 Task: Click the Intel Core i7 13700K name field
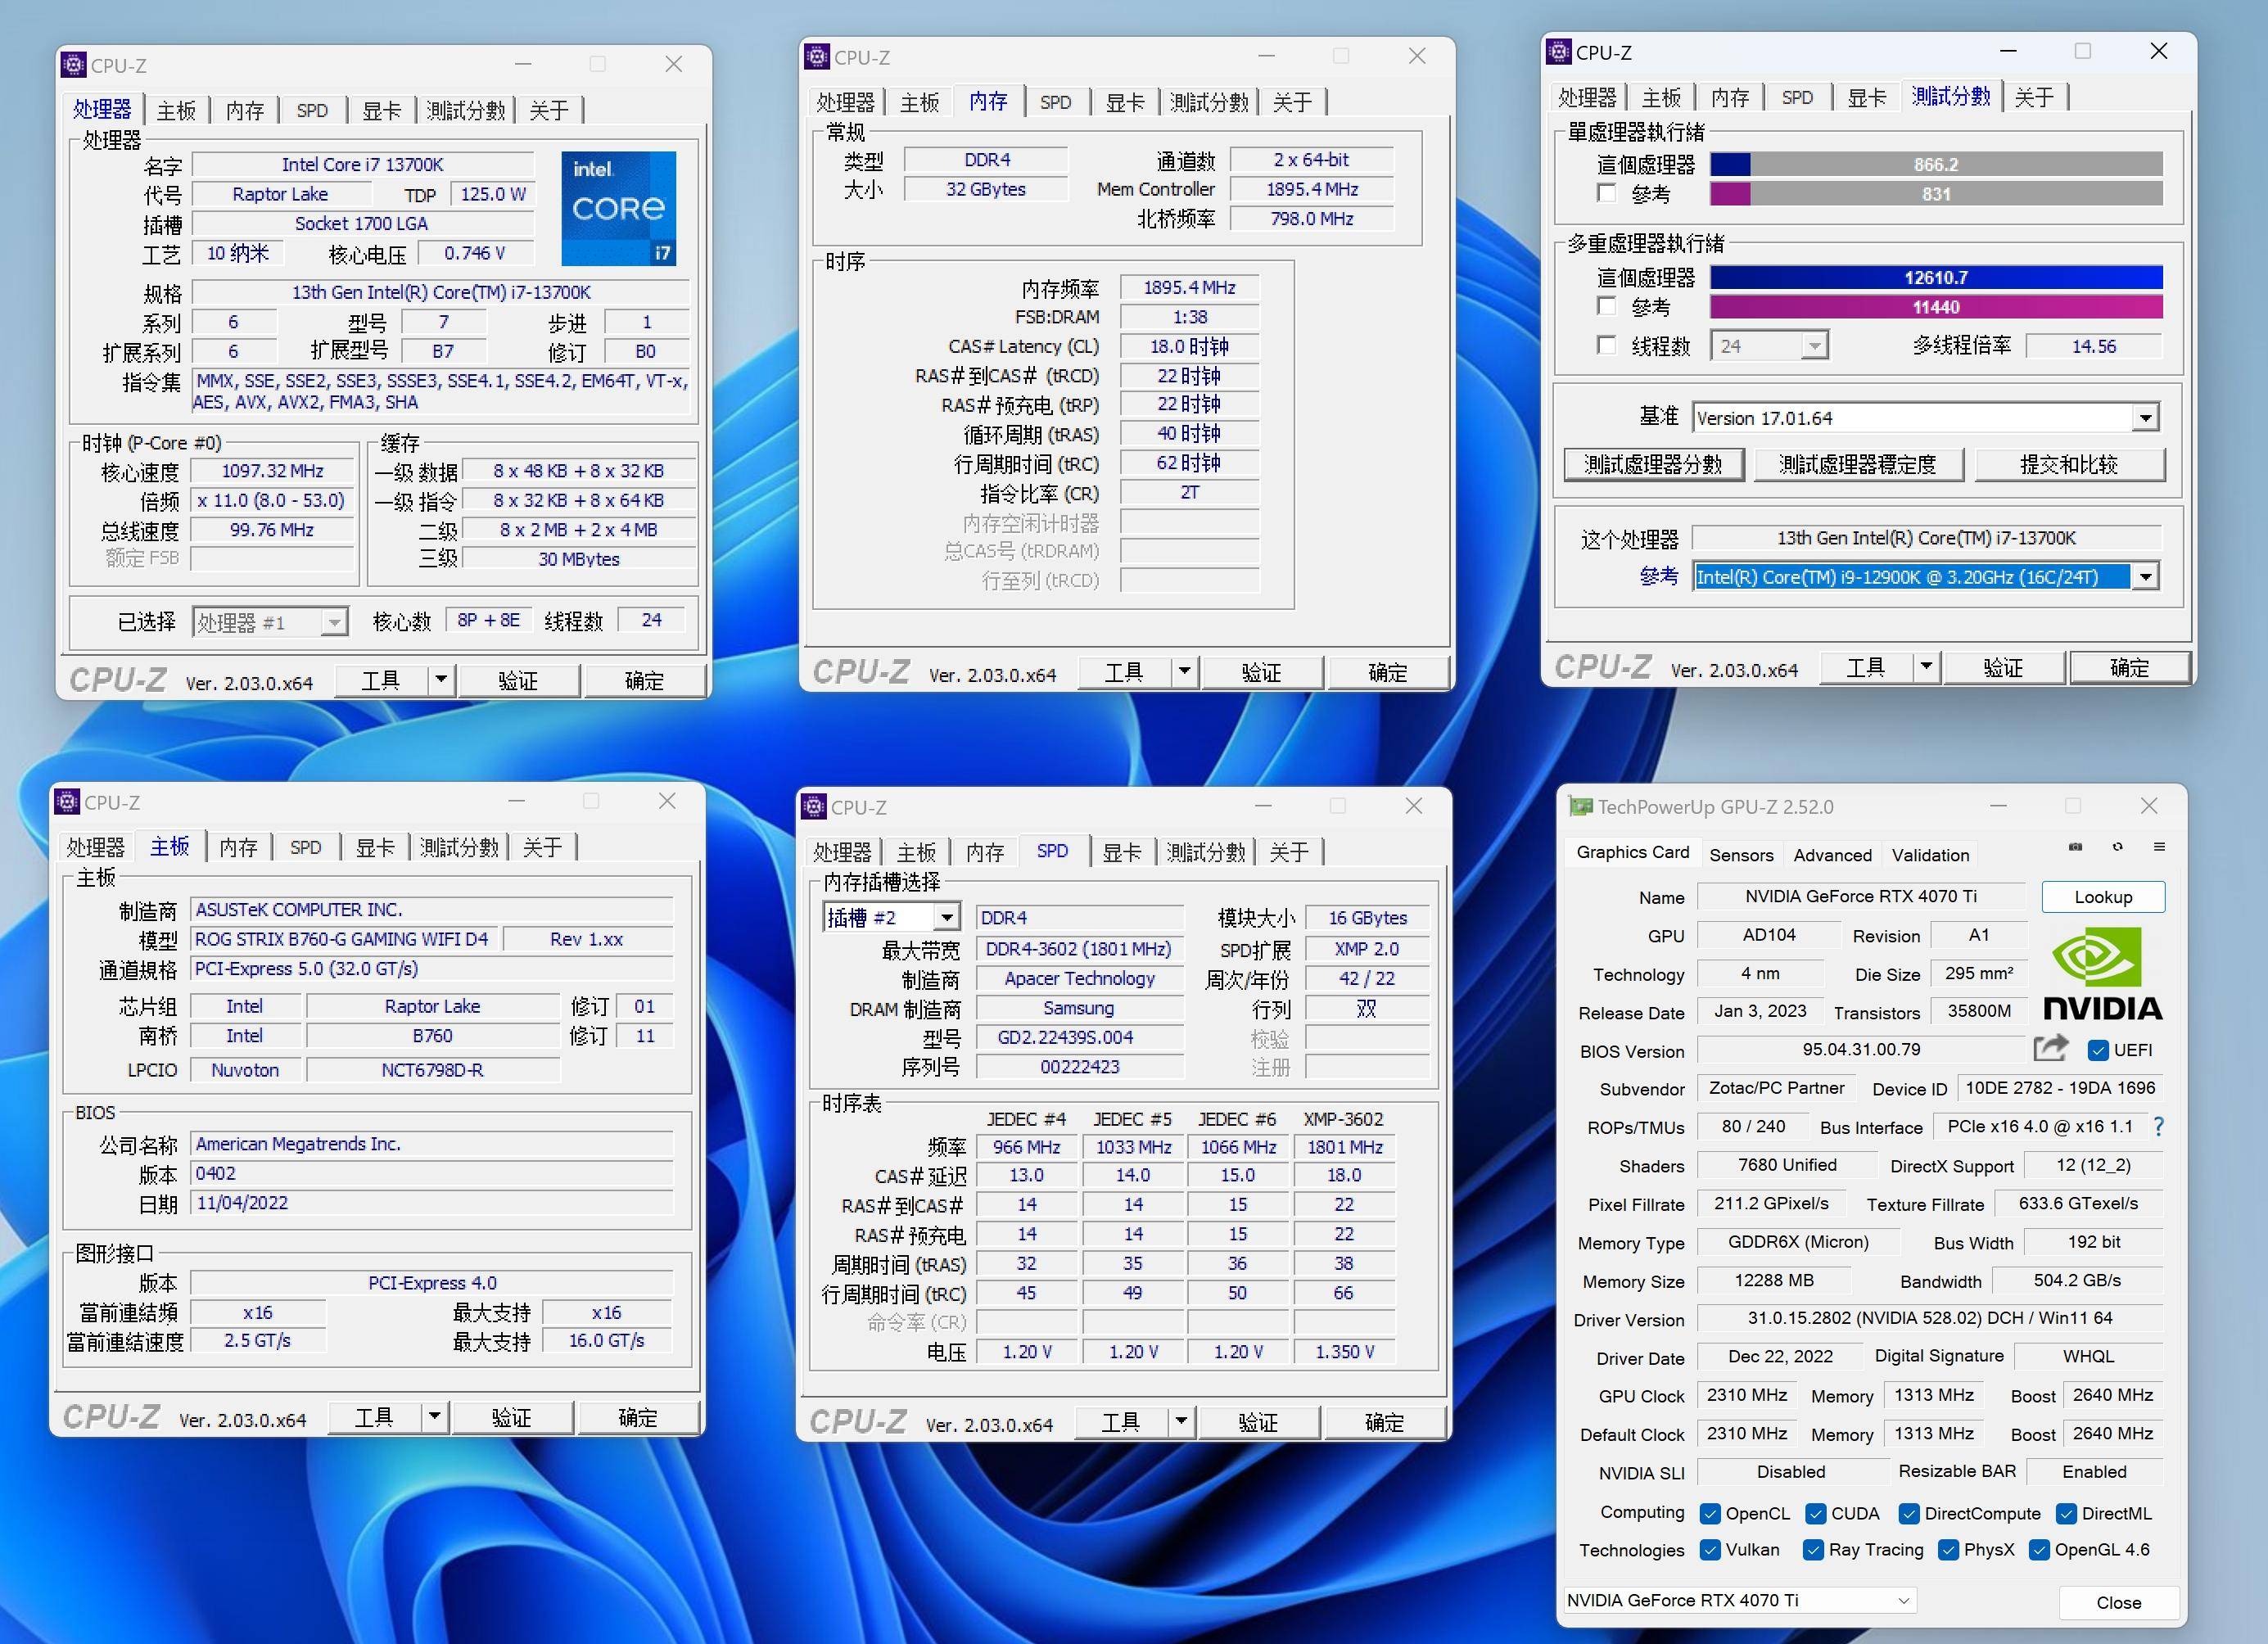(362, 164)
